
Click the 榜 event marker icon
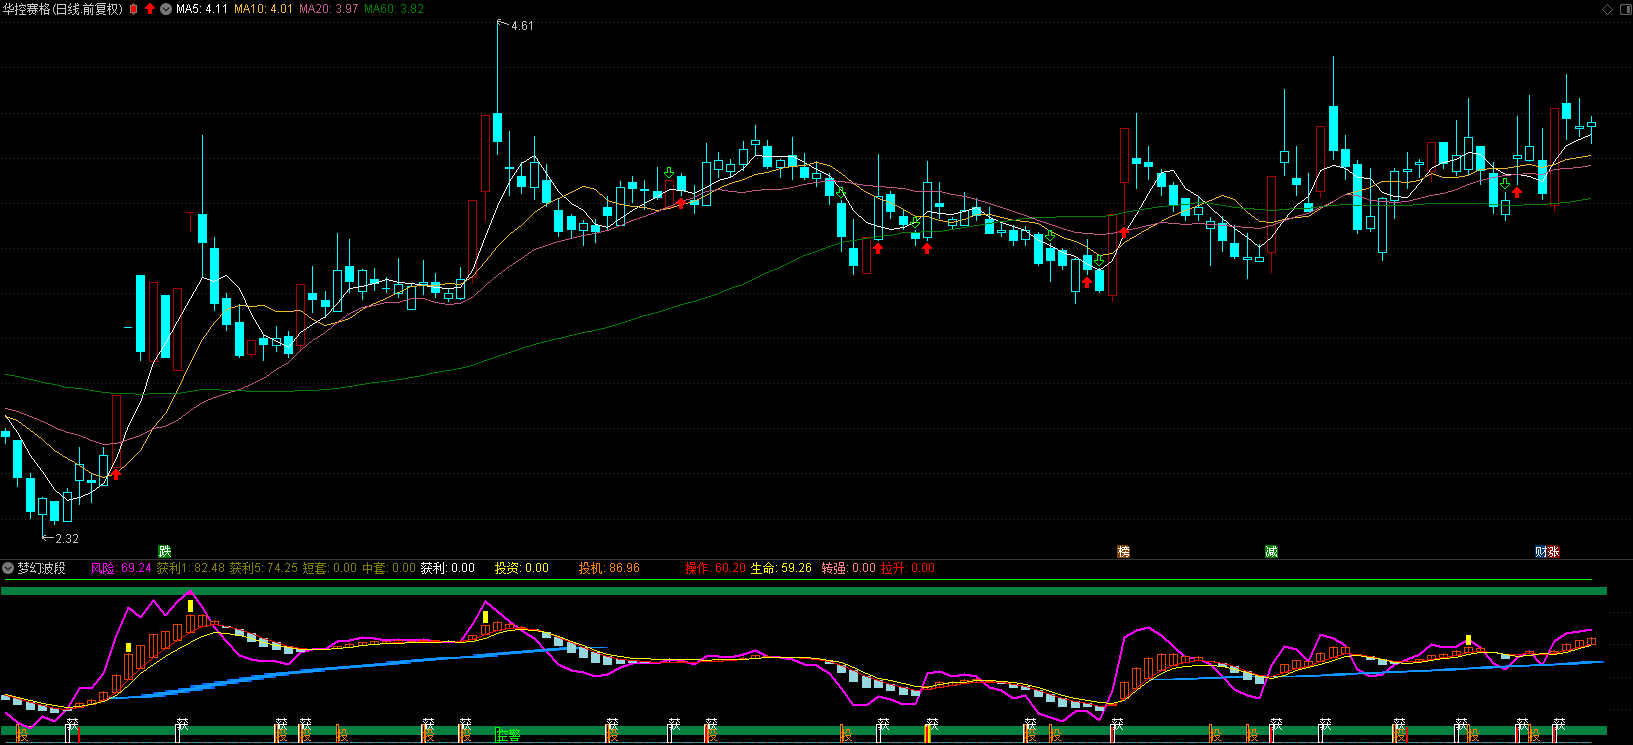(1123, 552)
